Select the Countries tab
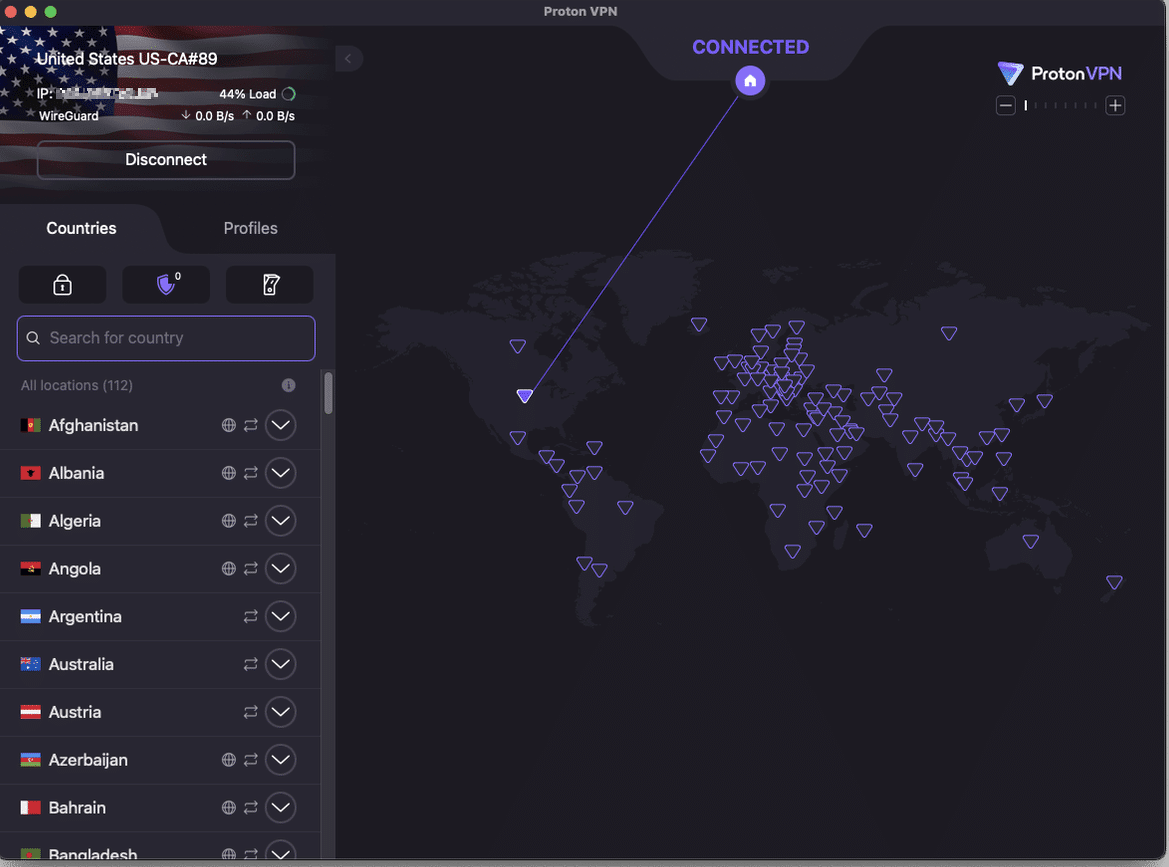This screenshot has height=867, width=1169. [x=81, y=228]
